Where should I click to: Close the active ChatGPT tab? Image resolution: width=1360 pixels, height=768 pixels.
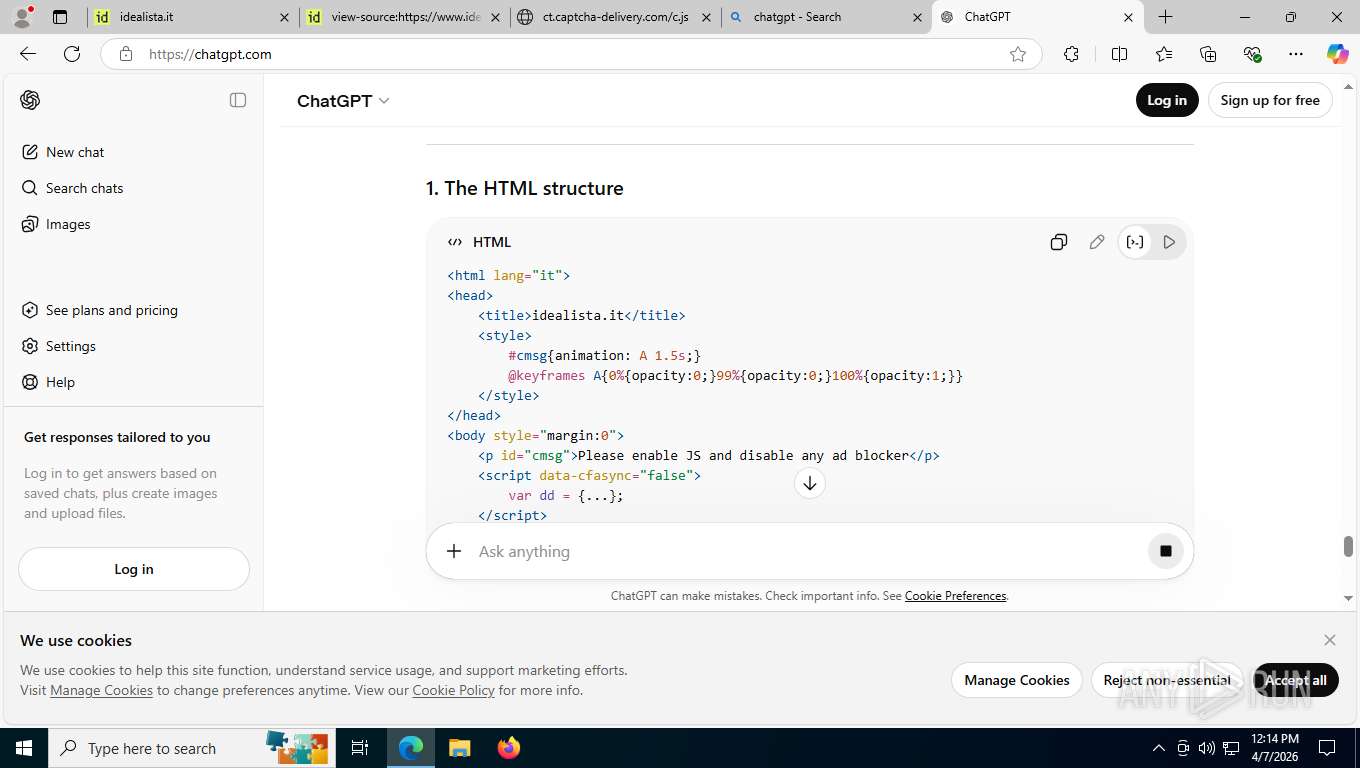pos(1128,17)
